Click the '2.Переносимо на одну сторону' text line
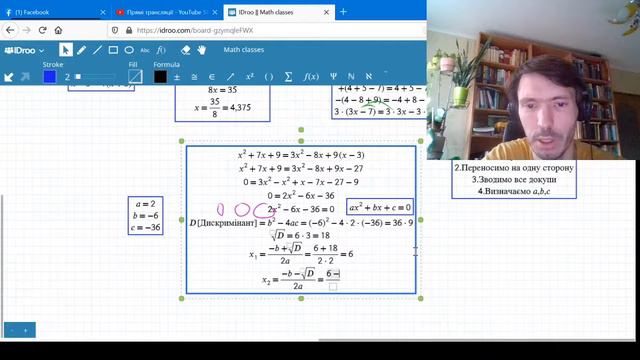 (x=514, y=168)
